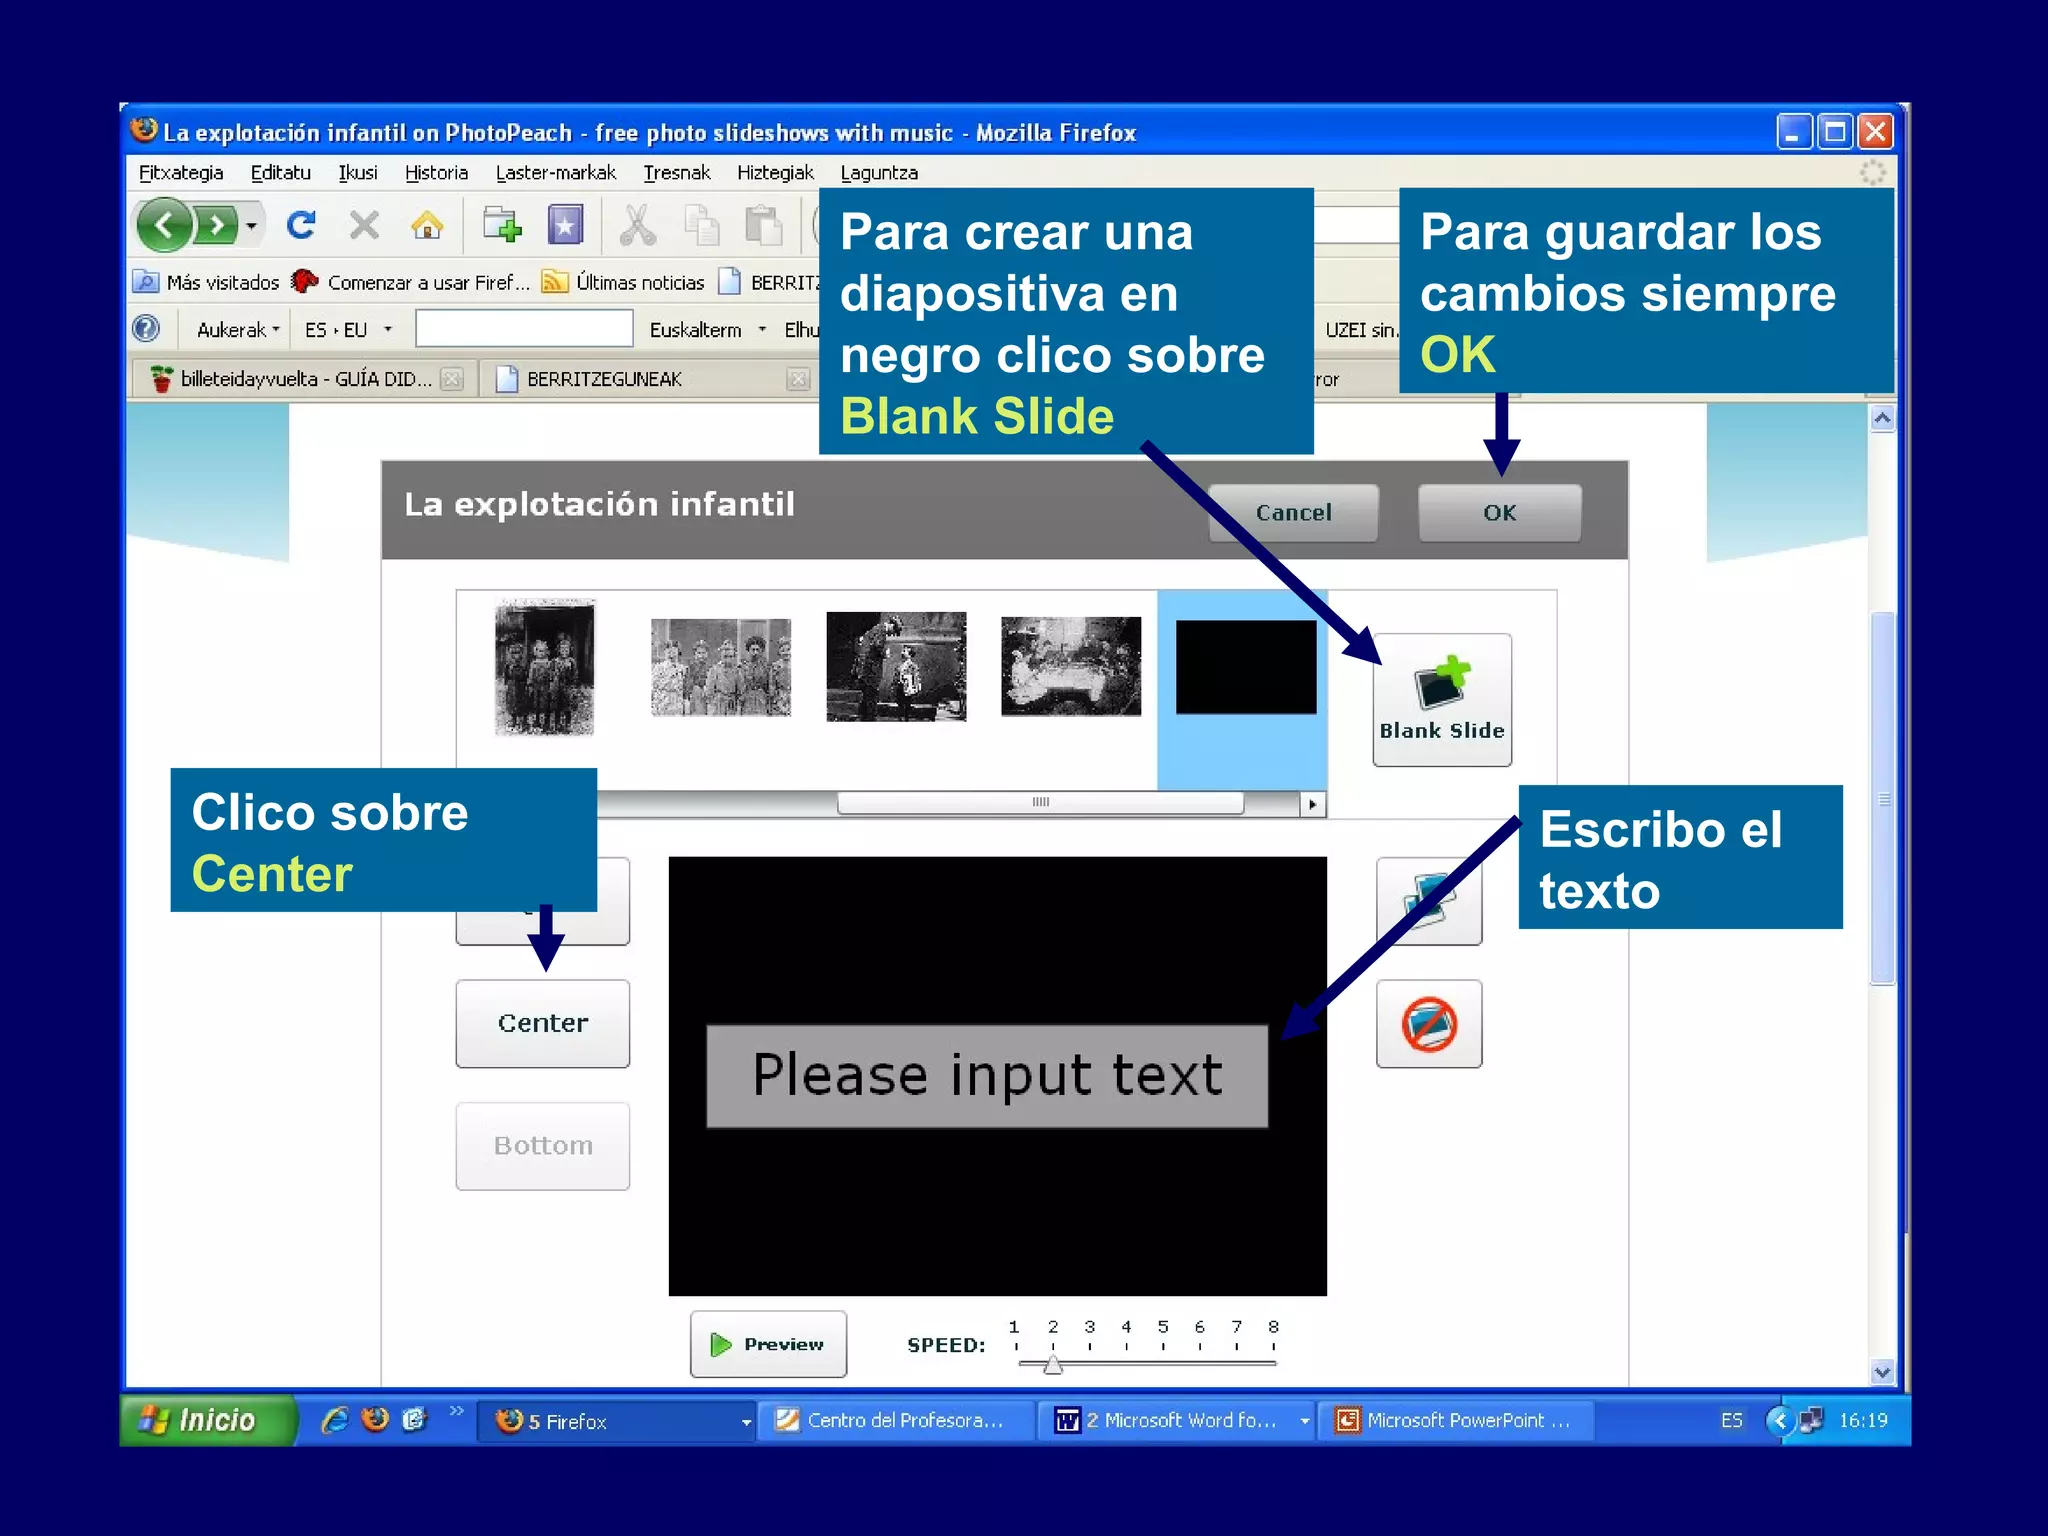The image size is (2048, 1536).
Task: Open the Historia menu
Action: [436, 172]
